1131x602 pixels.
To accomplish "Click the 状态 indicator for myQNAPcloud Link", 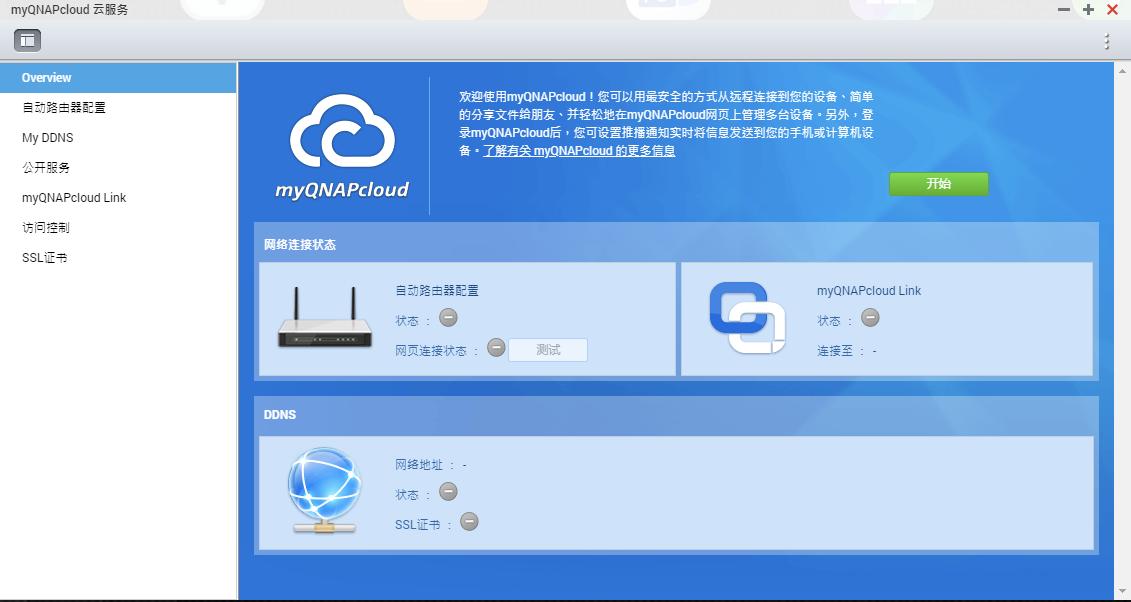I will point(869,318).
